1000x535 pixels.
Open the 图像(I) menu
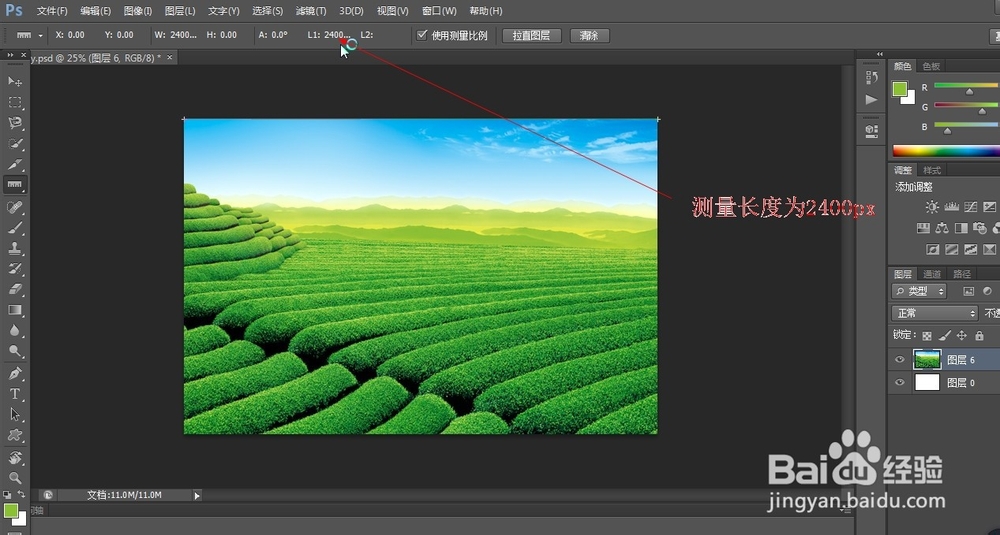pos(138,11)
